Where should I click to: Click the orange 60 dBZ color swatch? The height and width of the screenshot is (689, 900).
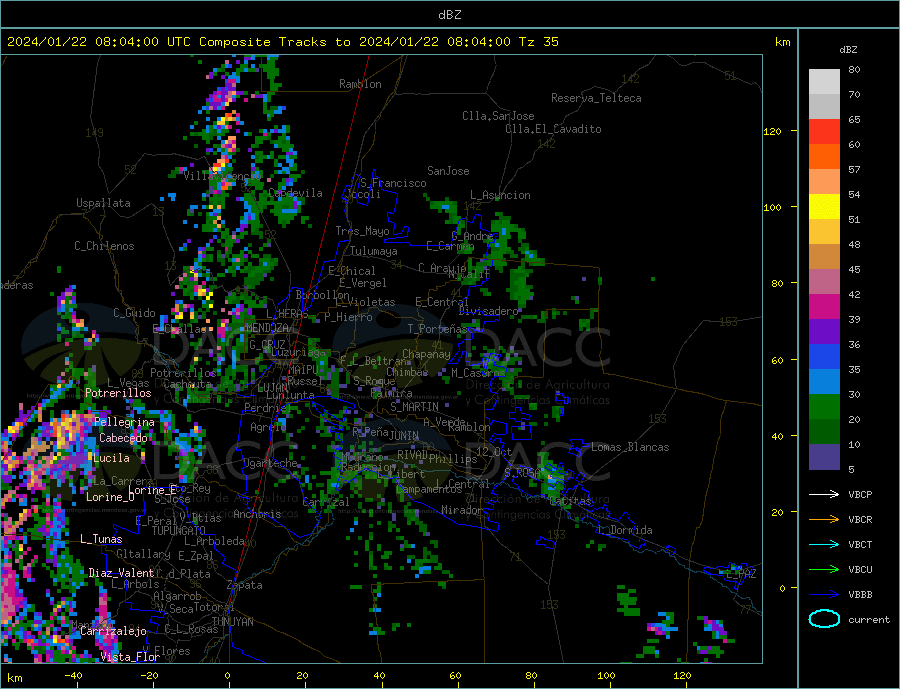(824, 157)
